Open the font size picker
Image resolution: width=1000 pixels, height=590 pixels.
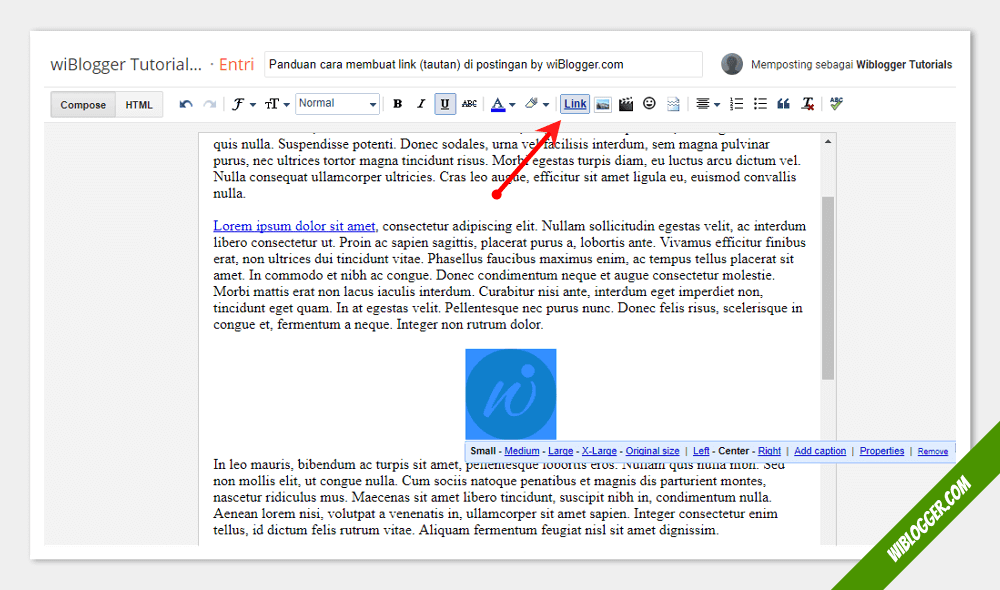277,104
